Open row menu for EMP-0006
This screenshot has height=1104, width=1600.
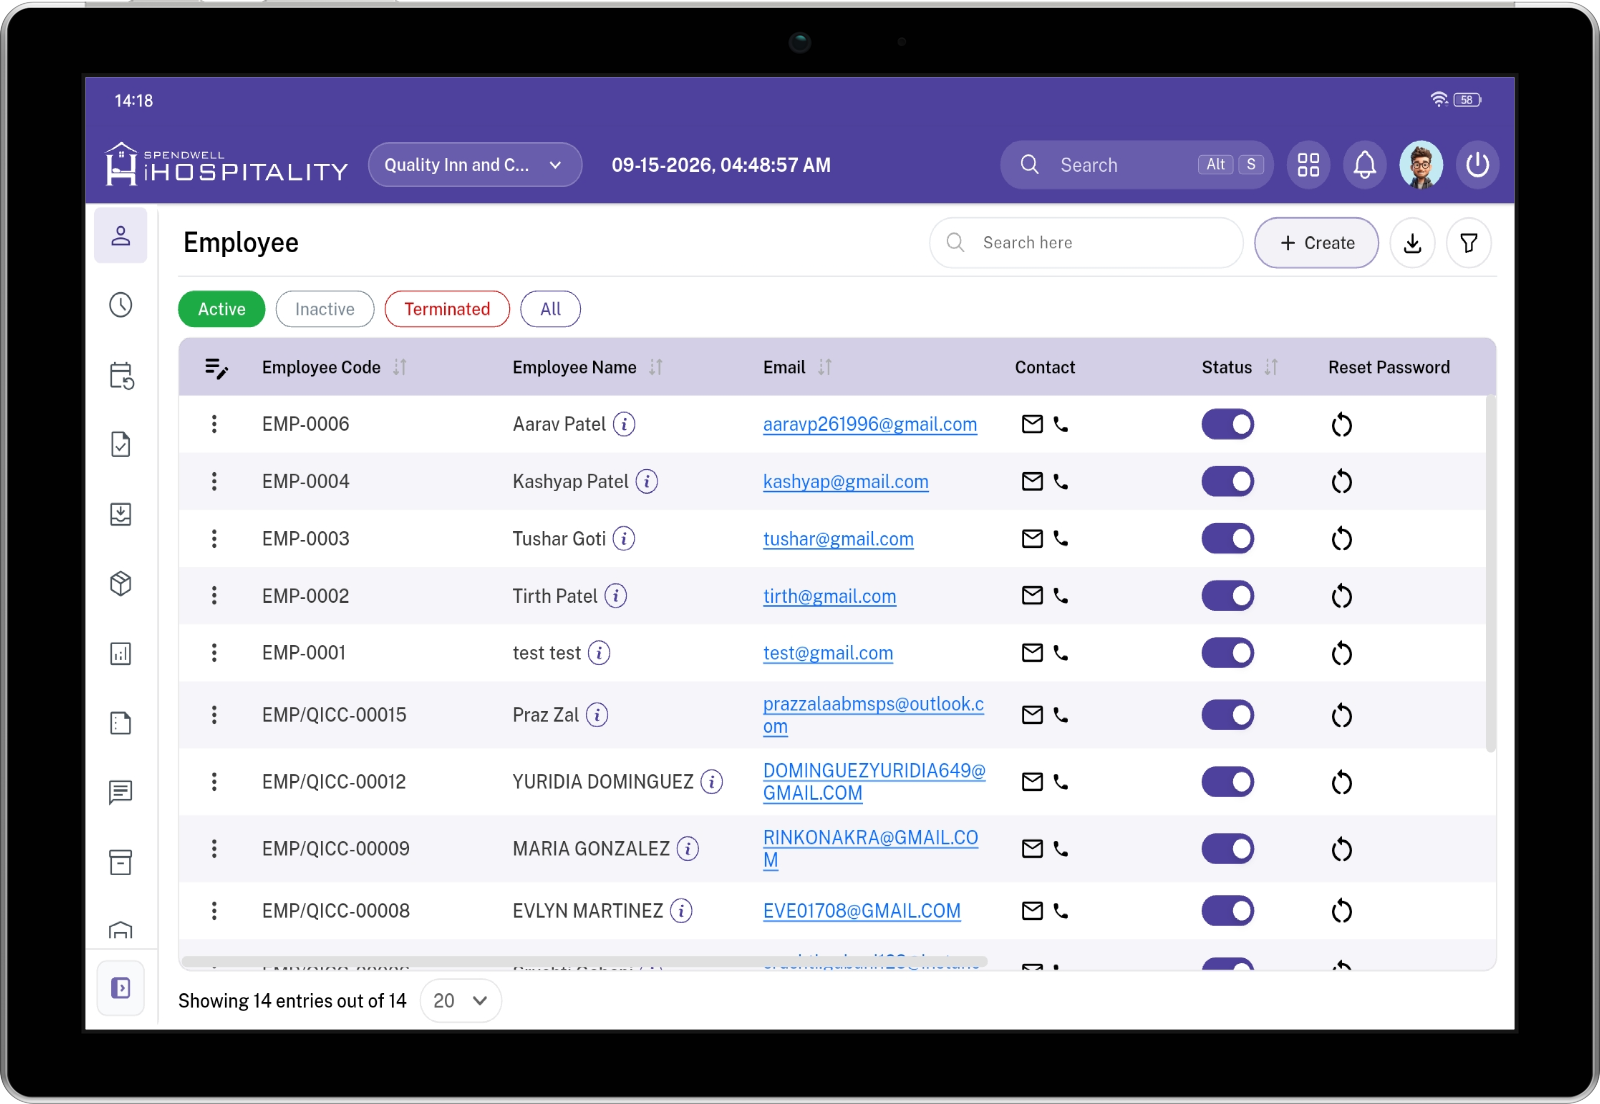(x=214, y=424)
